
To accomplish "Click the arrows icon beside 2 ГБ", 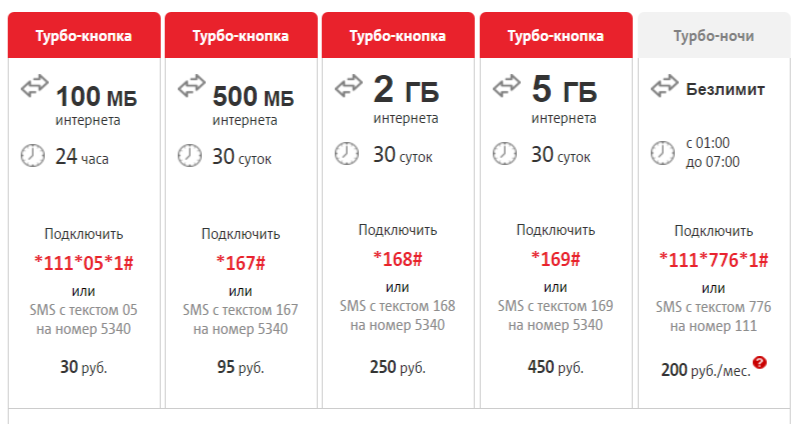I will [349, 86].
